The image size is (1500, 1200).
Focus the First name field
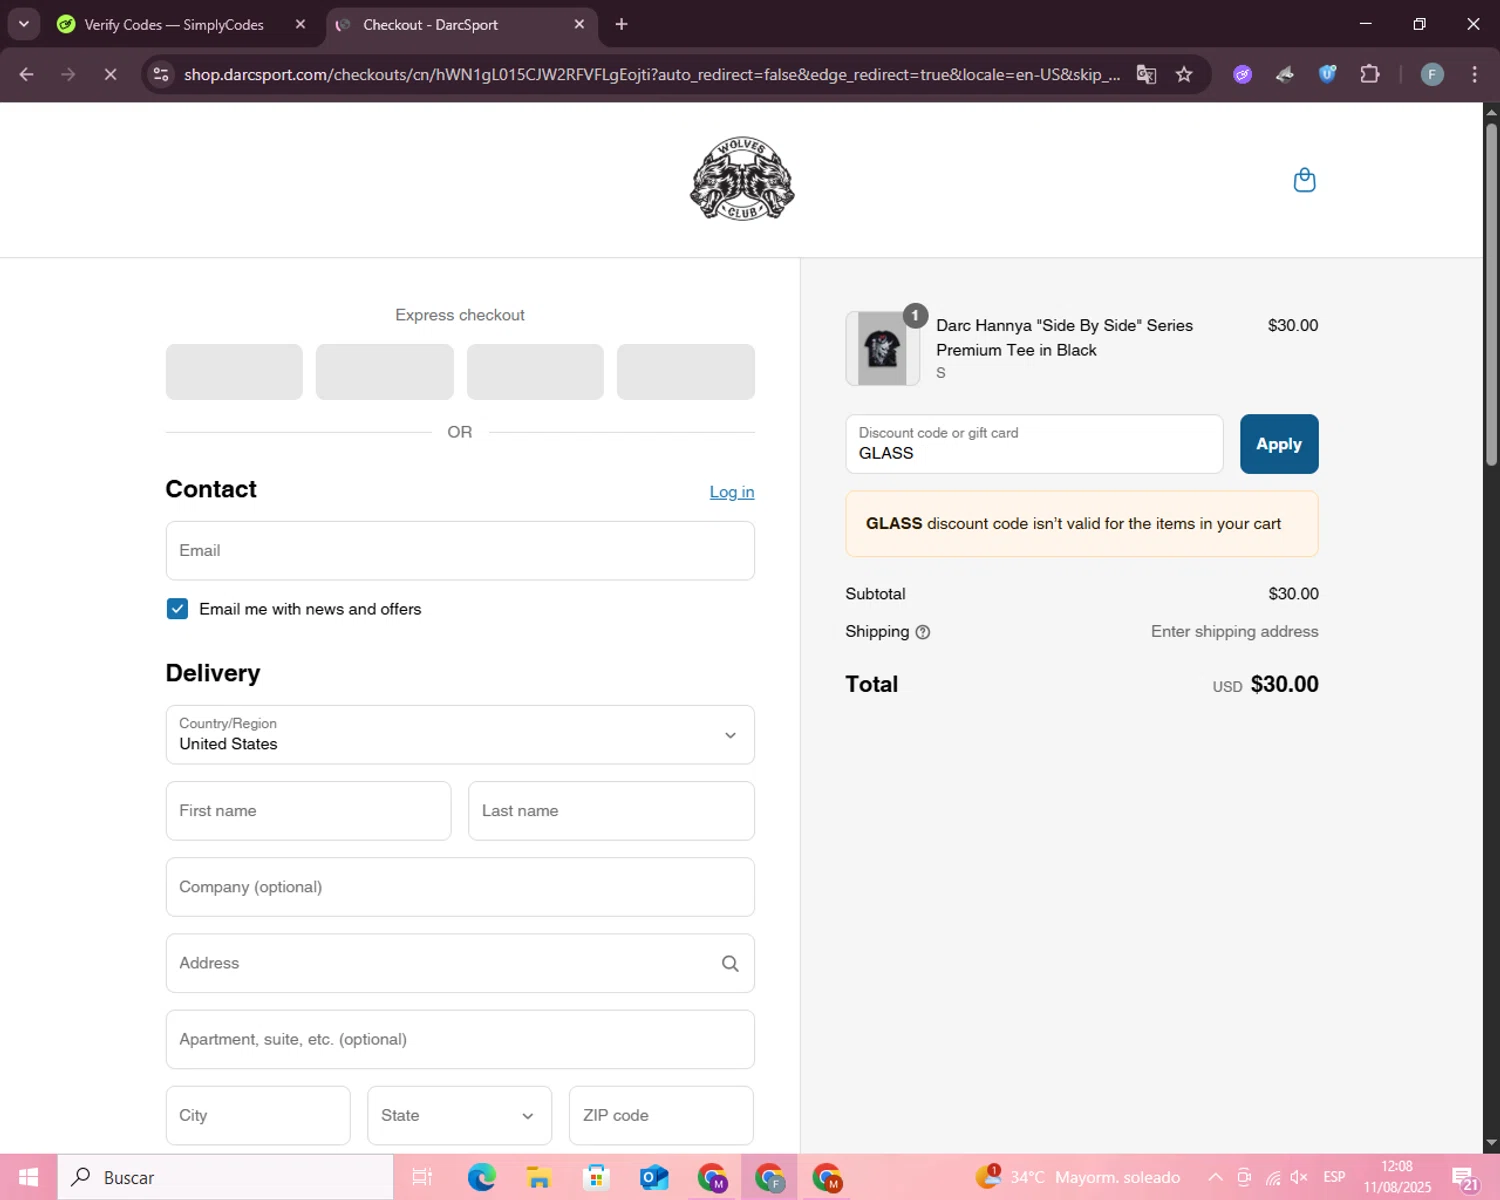pos(308,811)
